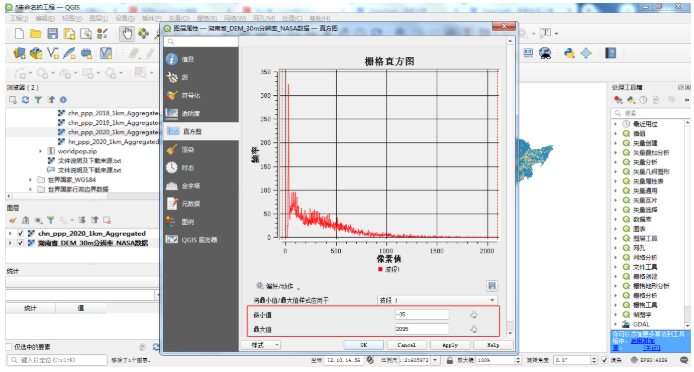Viewport: 694px width, 372px height.
Task: Expand Recently Used group in Processing Toolbox
Action: [616, 124]
